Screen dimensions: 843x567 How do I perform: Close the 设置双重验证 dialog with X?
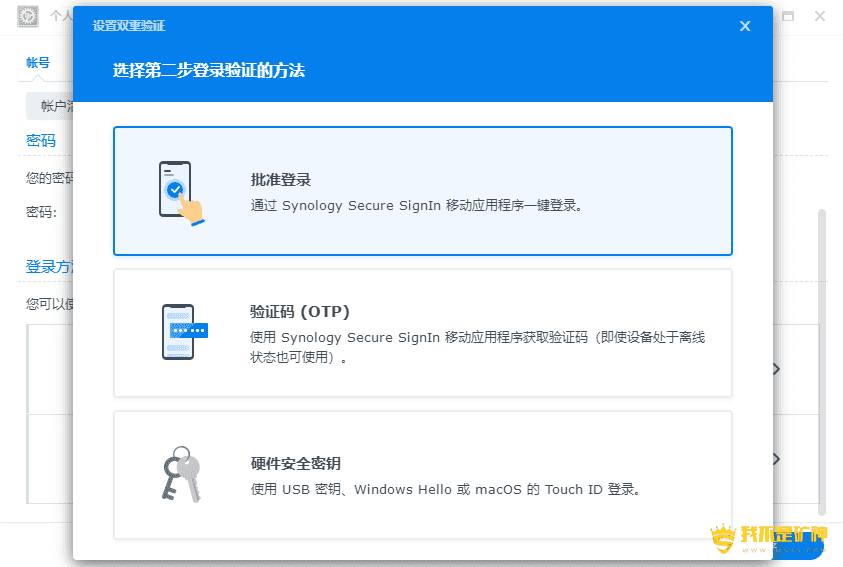click(x=745, y=26)
